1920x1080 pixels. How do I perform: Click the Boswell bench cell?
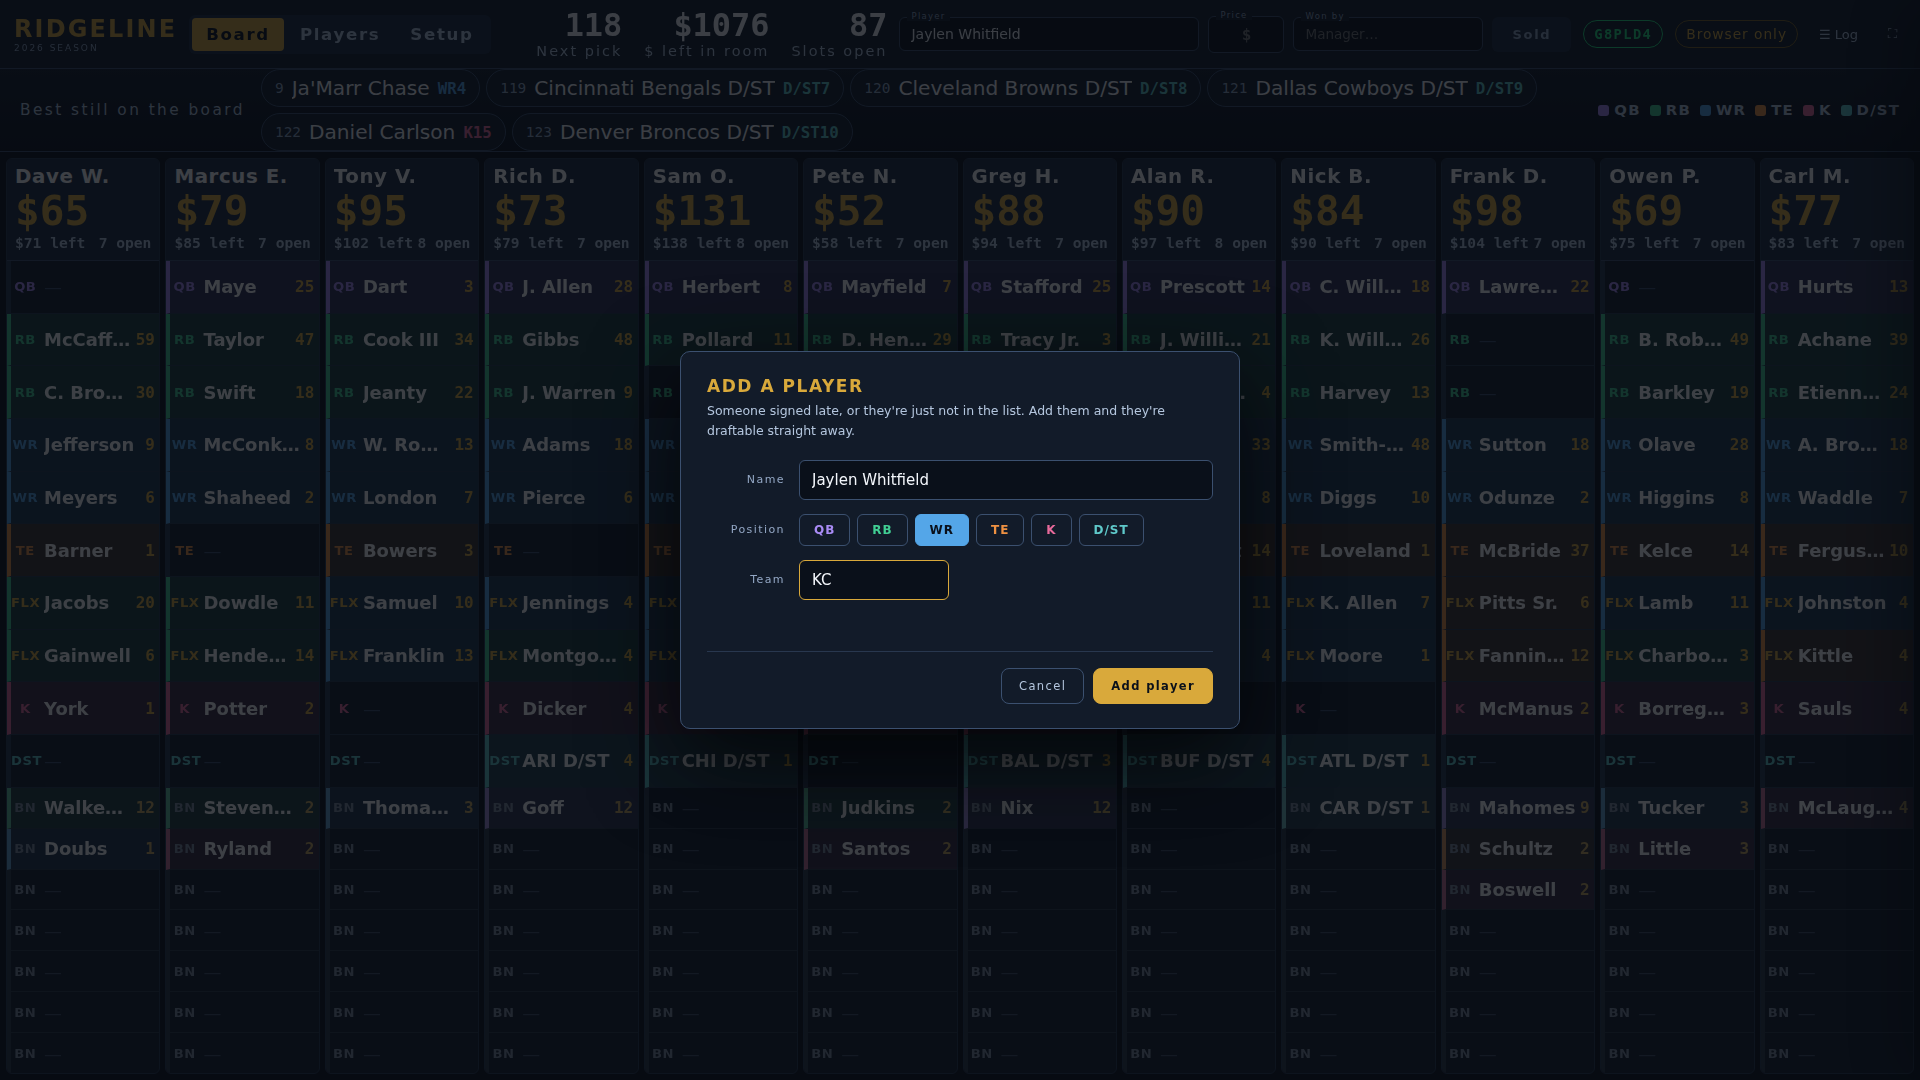click(x=1518, y=890)
